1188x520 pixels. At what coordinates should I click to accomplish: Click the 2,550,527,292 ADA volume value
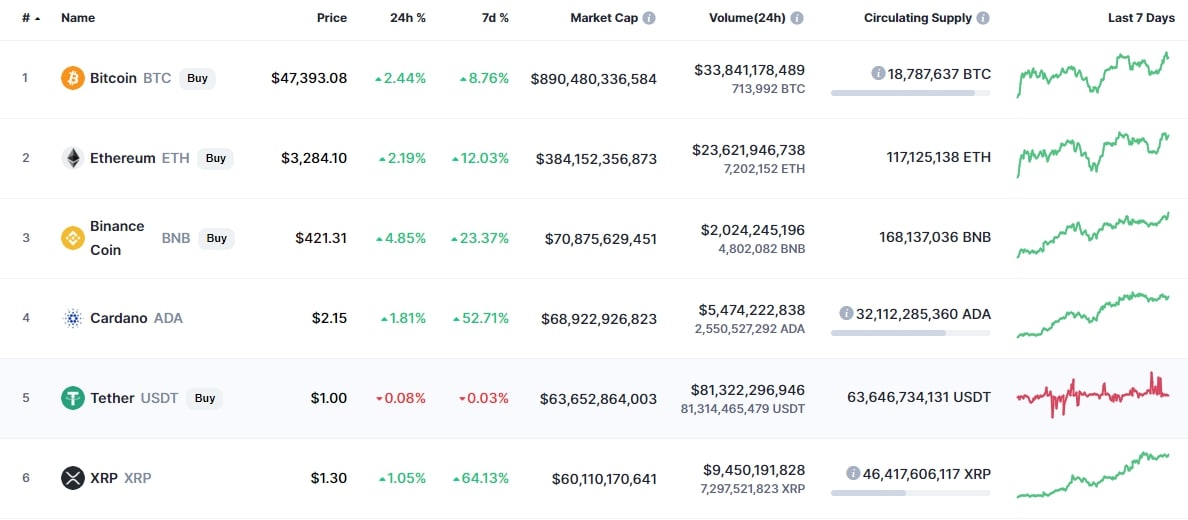coord(750,329)
